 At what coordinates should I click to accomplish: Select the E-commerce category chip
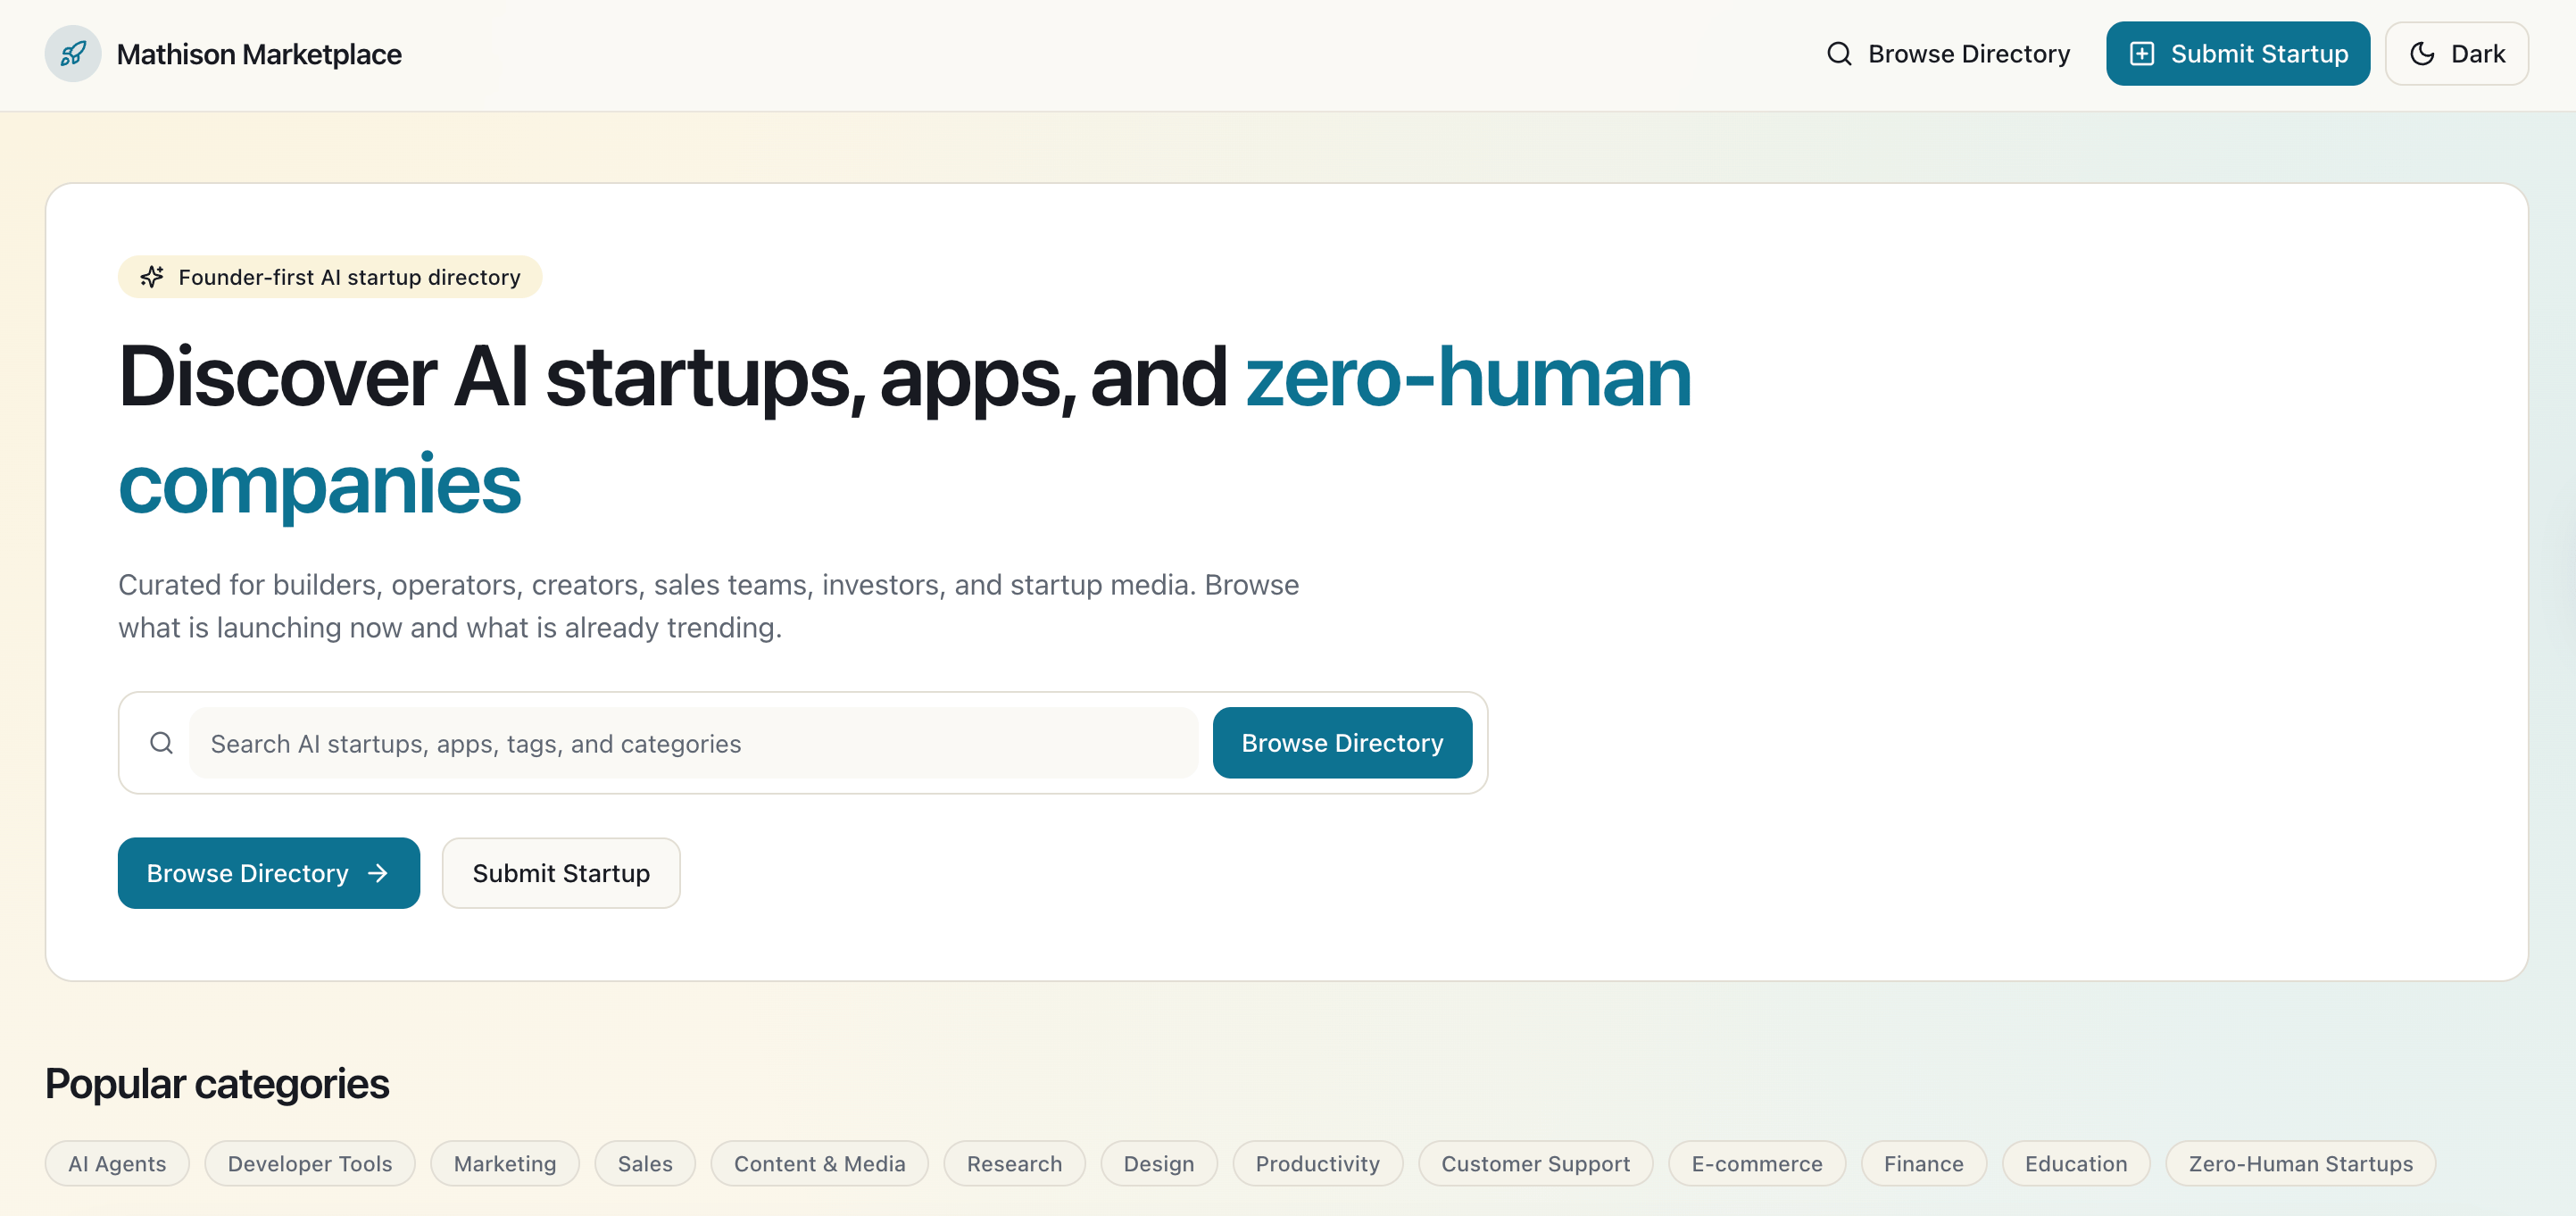1756,1163
